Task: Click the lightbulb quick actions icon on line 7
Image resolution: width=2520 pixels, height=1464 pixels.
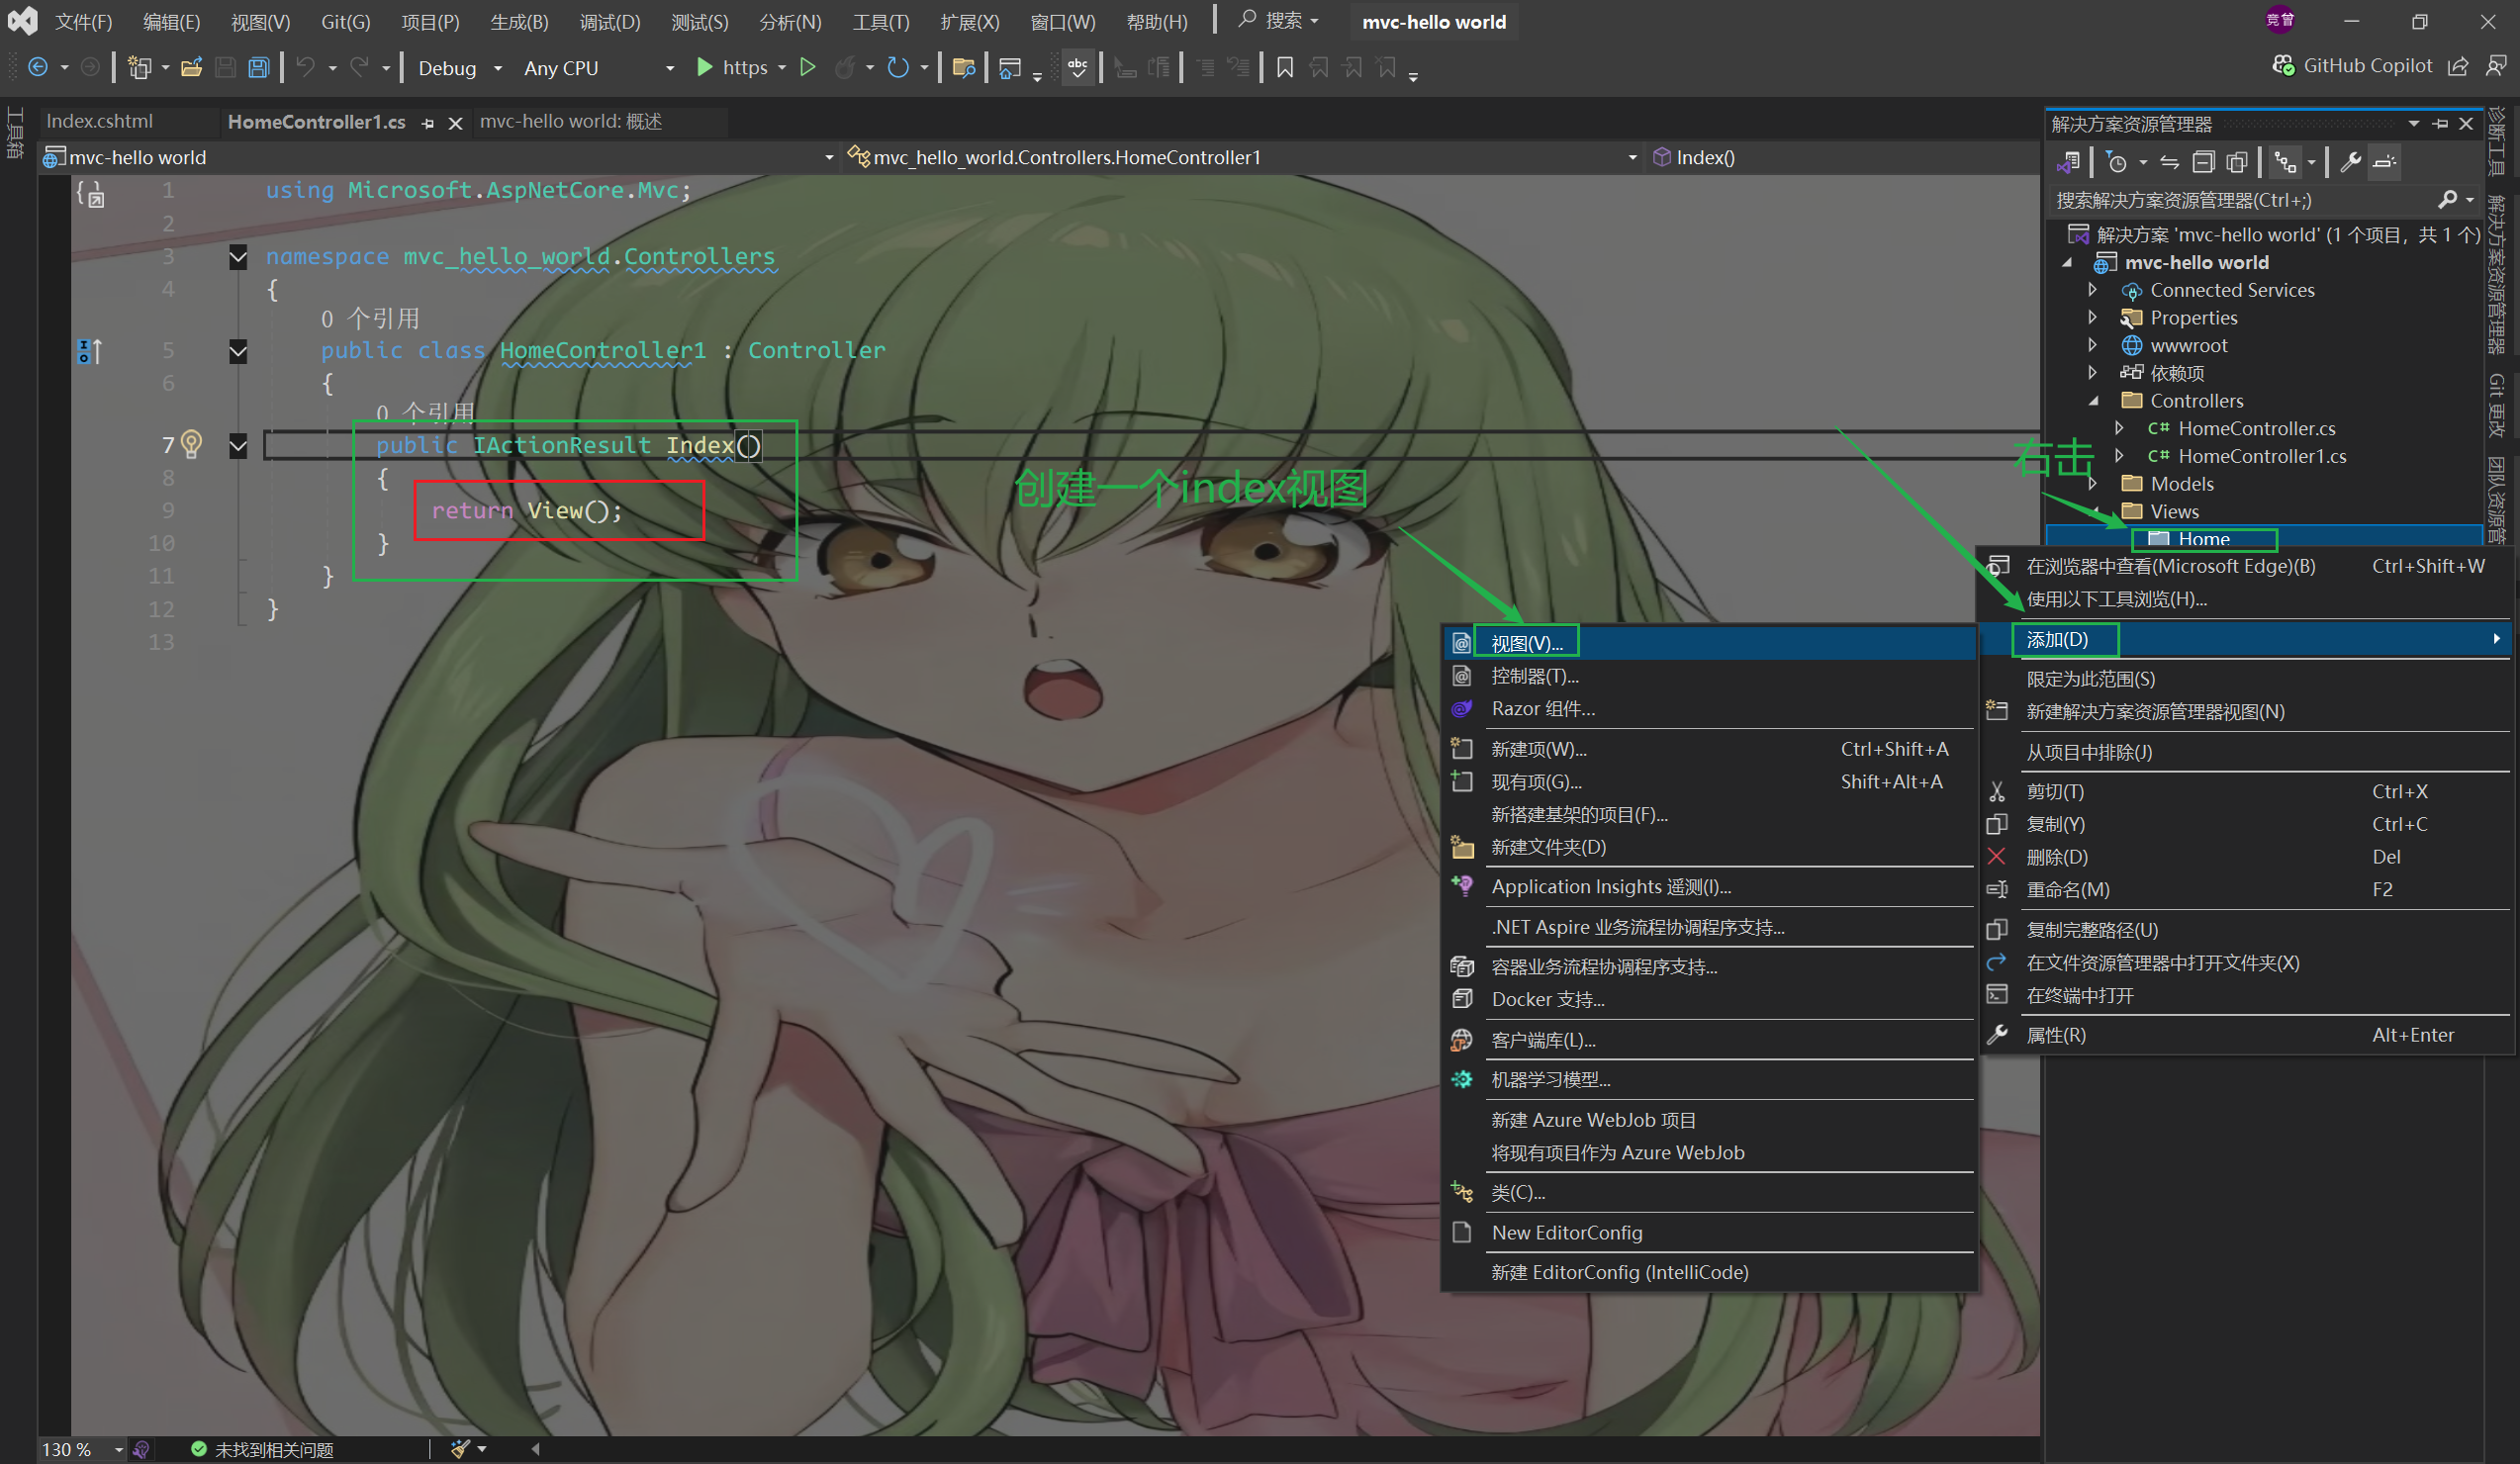Action: 191,443
